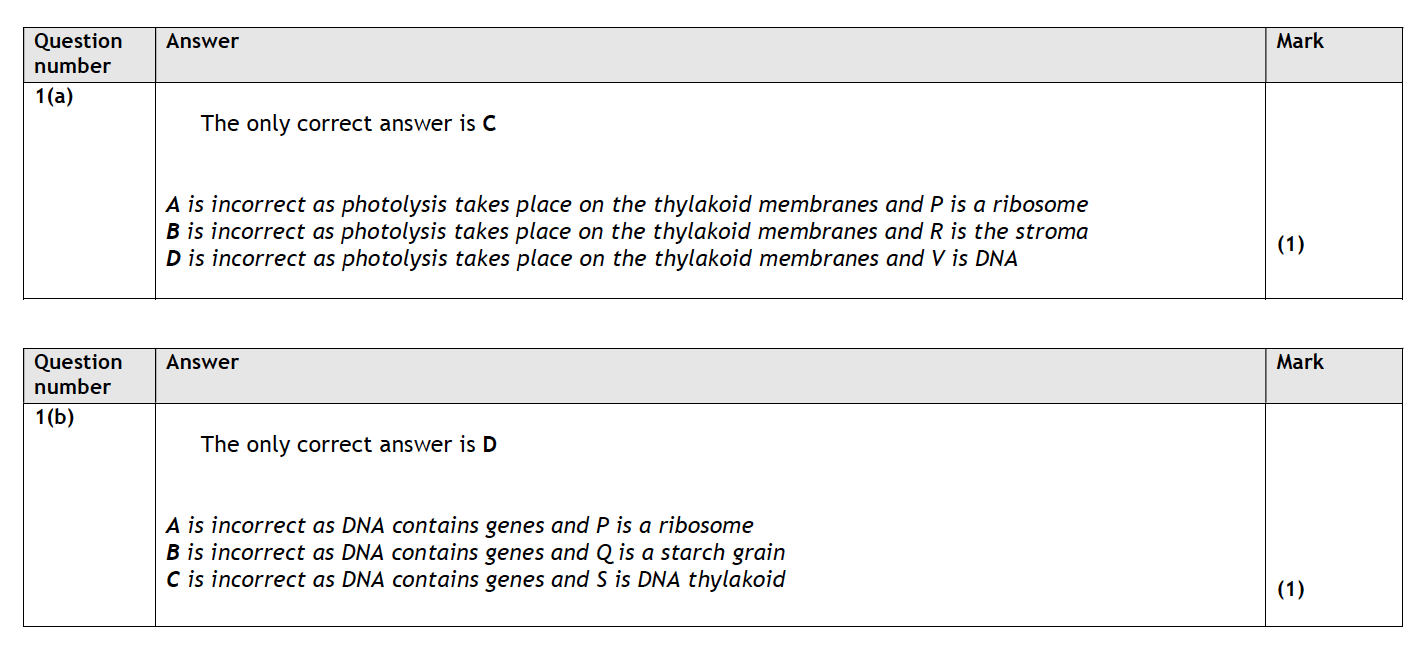Click the "Question number" header above 1(b)

78,375
